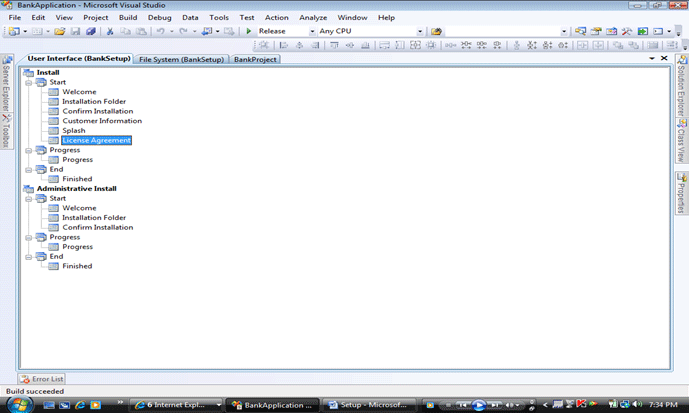Select Welcome under Install Start

pyautogui.click(x=79, y=92)
